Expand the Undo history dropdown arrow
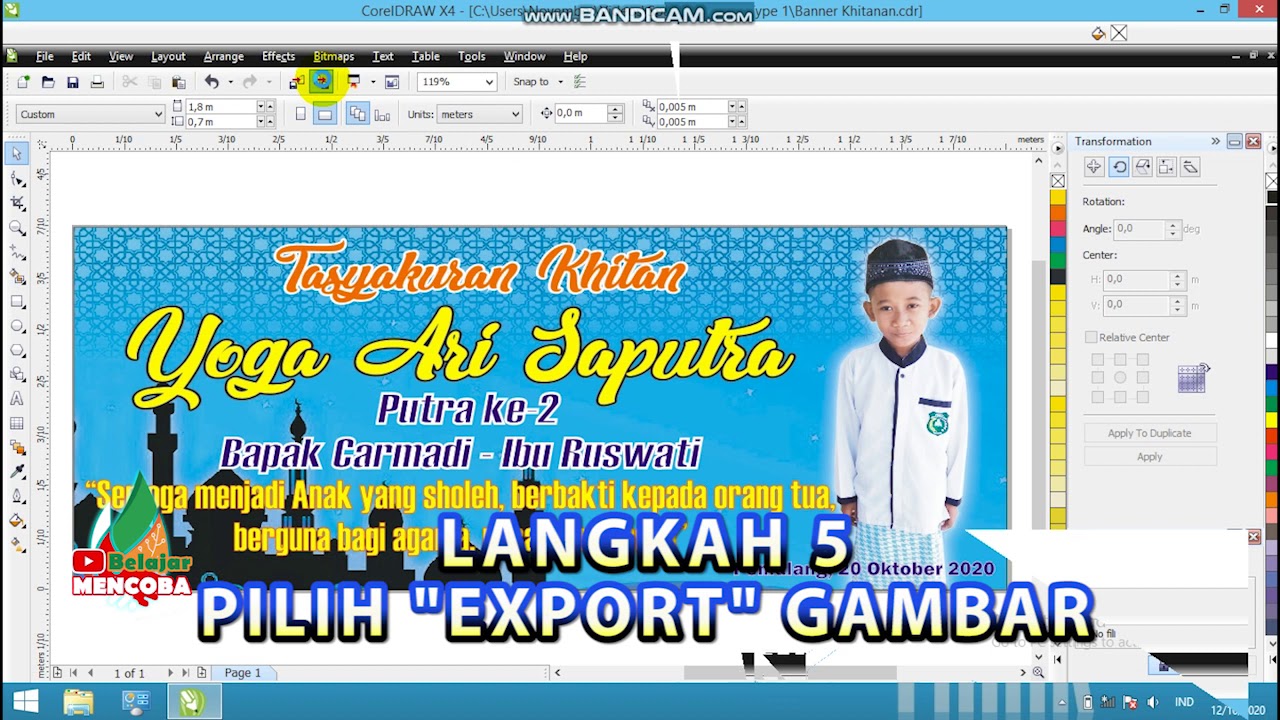This screenshot has width=1280, height=720. tap(230, 82)
